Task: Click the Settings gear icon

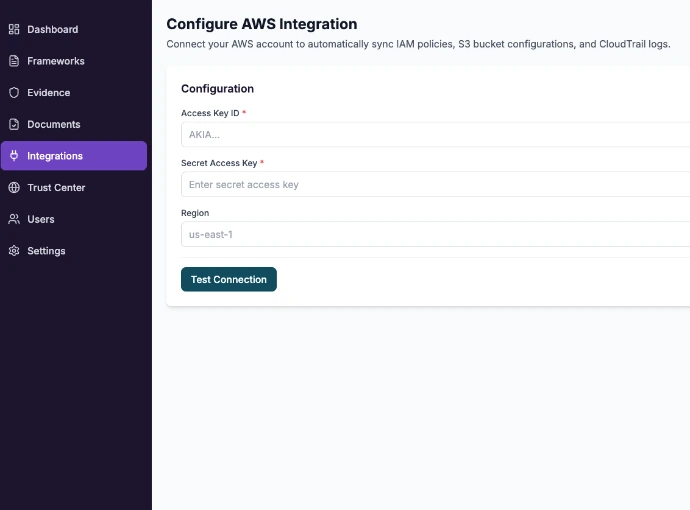Action: point(14,251)
